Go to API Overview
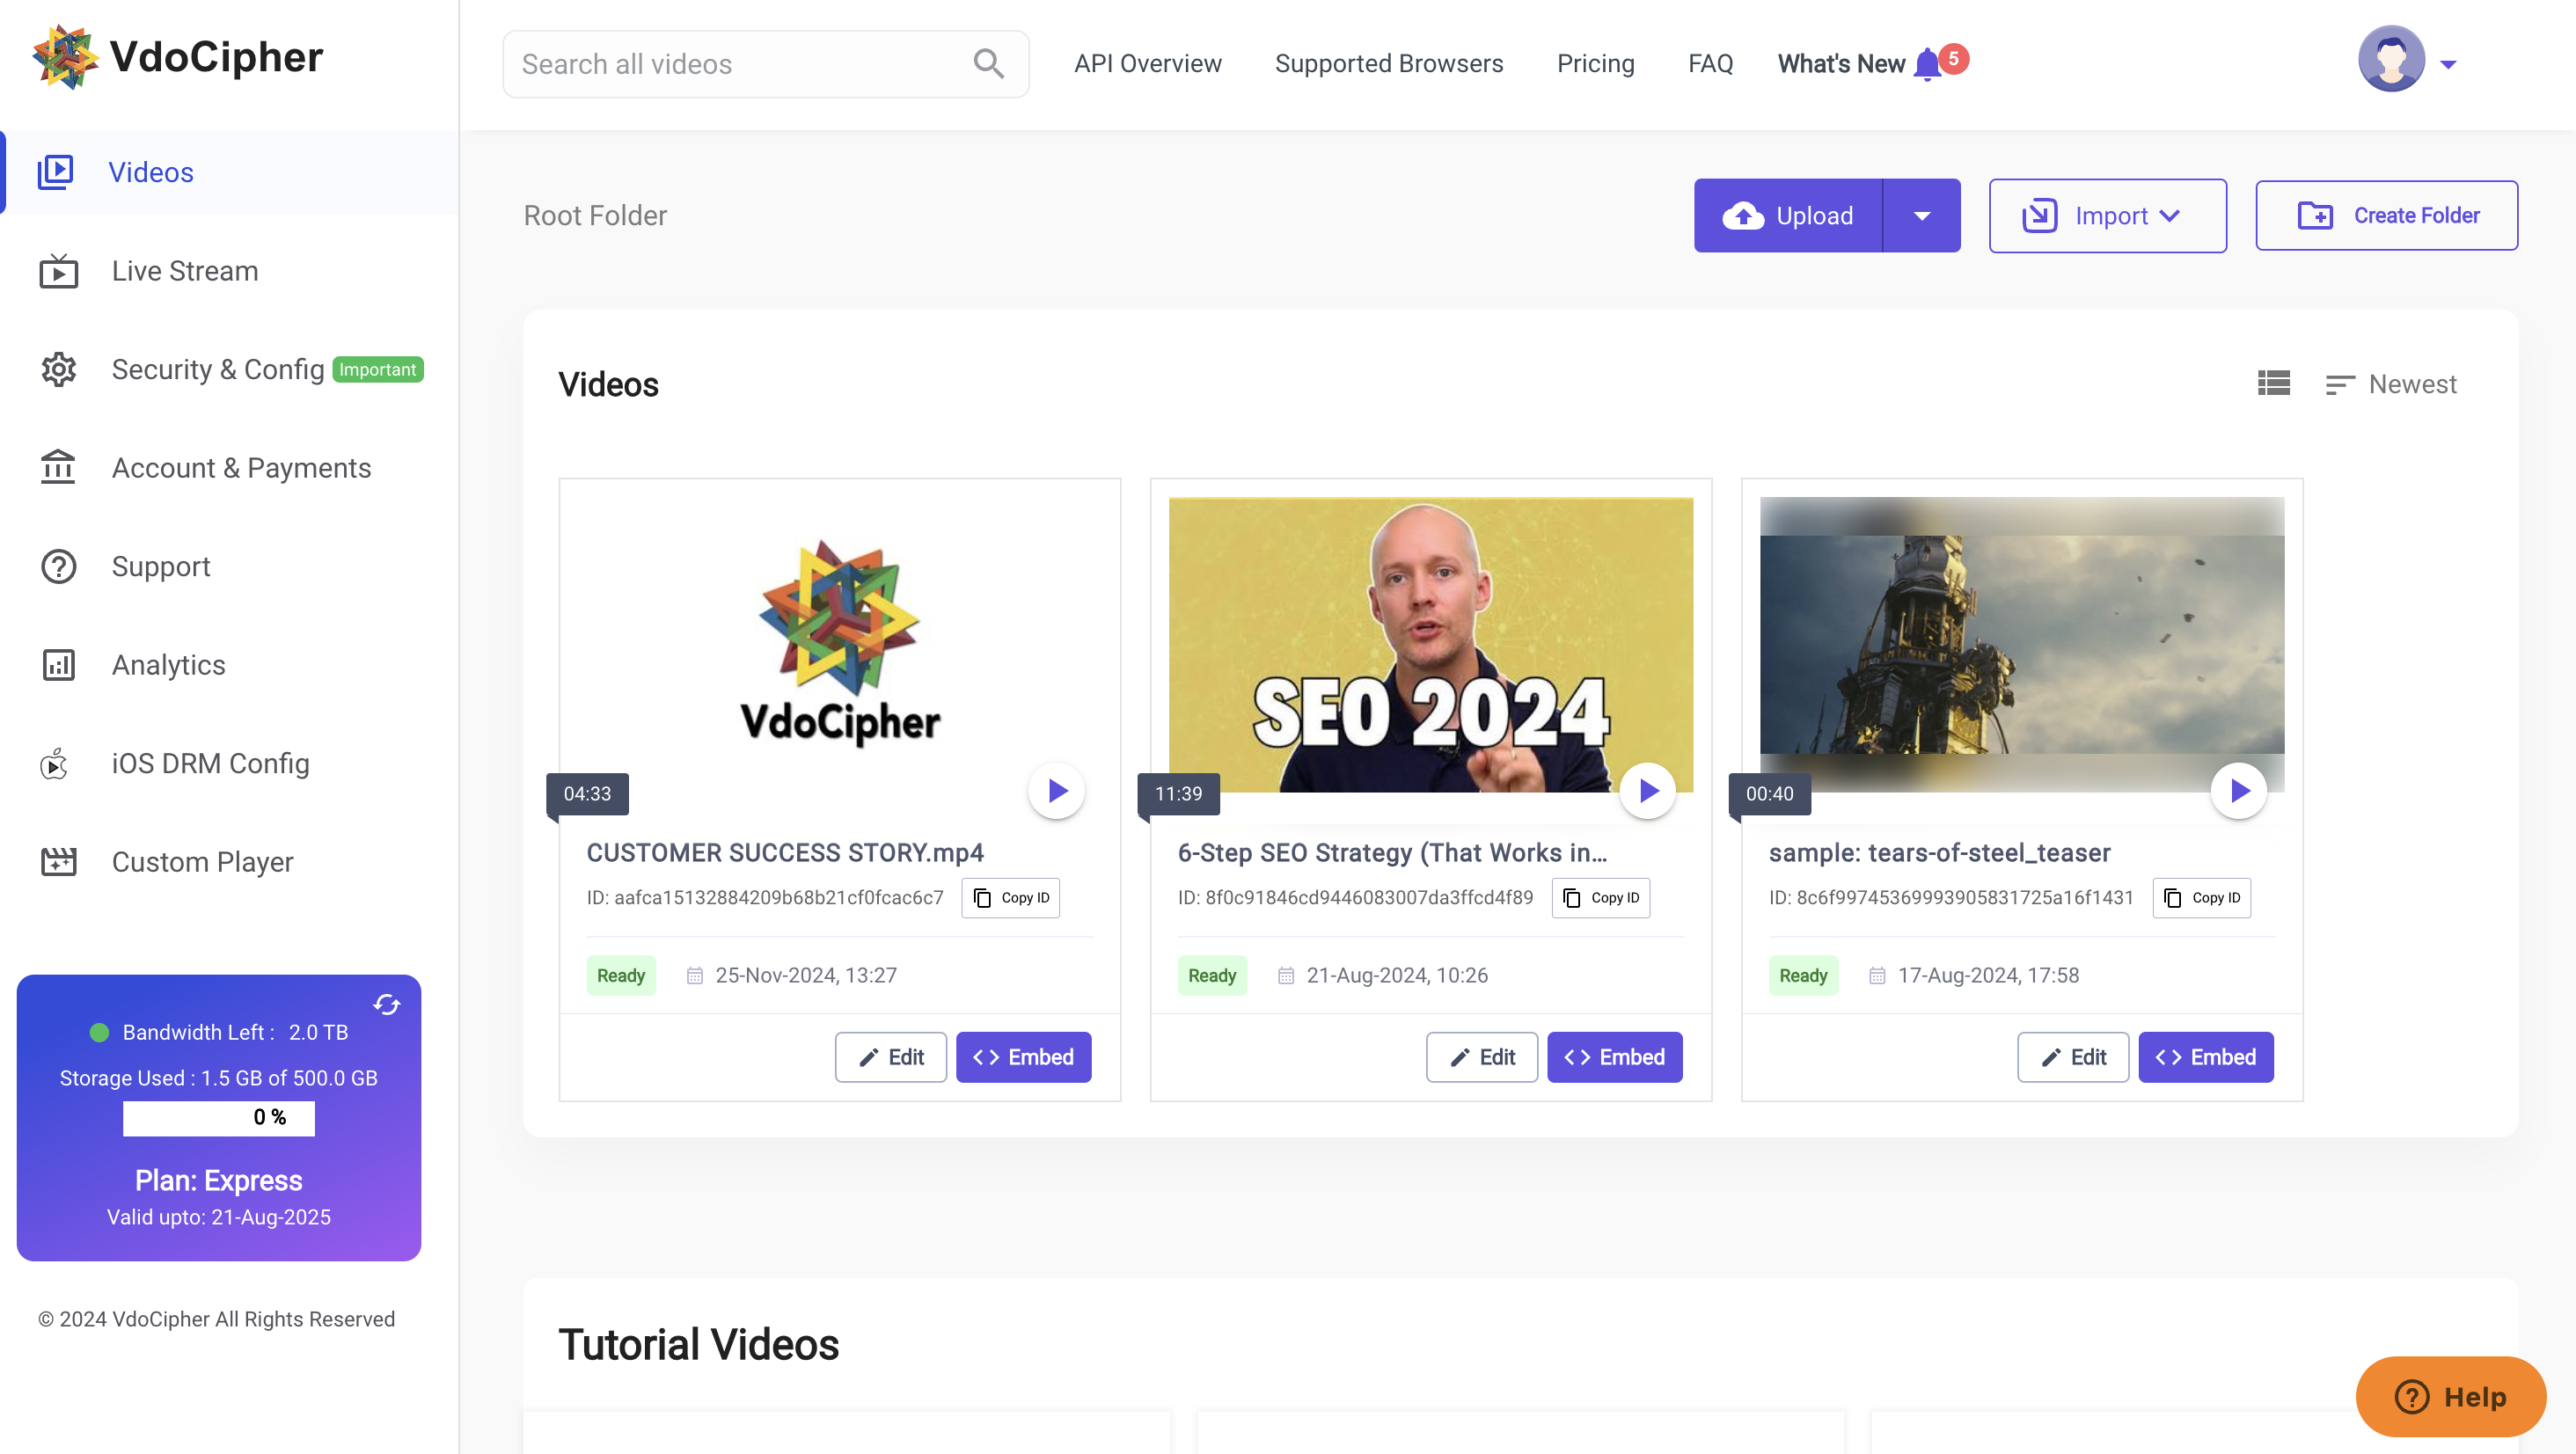 (x=1147, y=63)
